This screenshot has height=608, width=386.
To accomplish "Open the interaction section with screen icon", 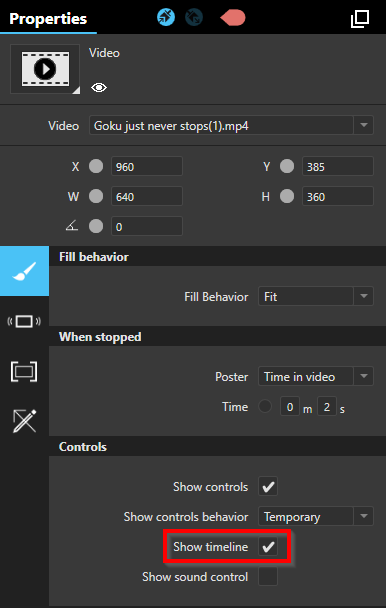I will click(x=24, y=321).
